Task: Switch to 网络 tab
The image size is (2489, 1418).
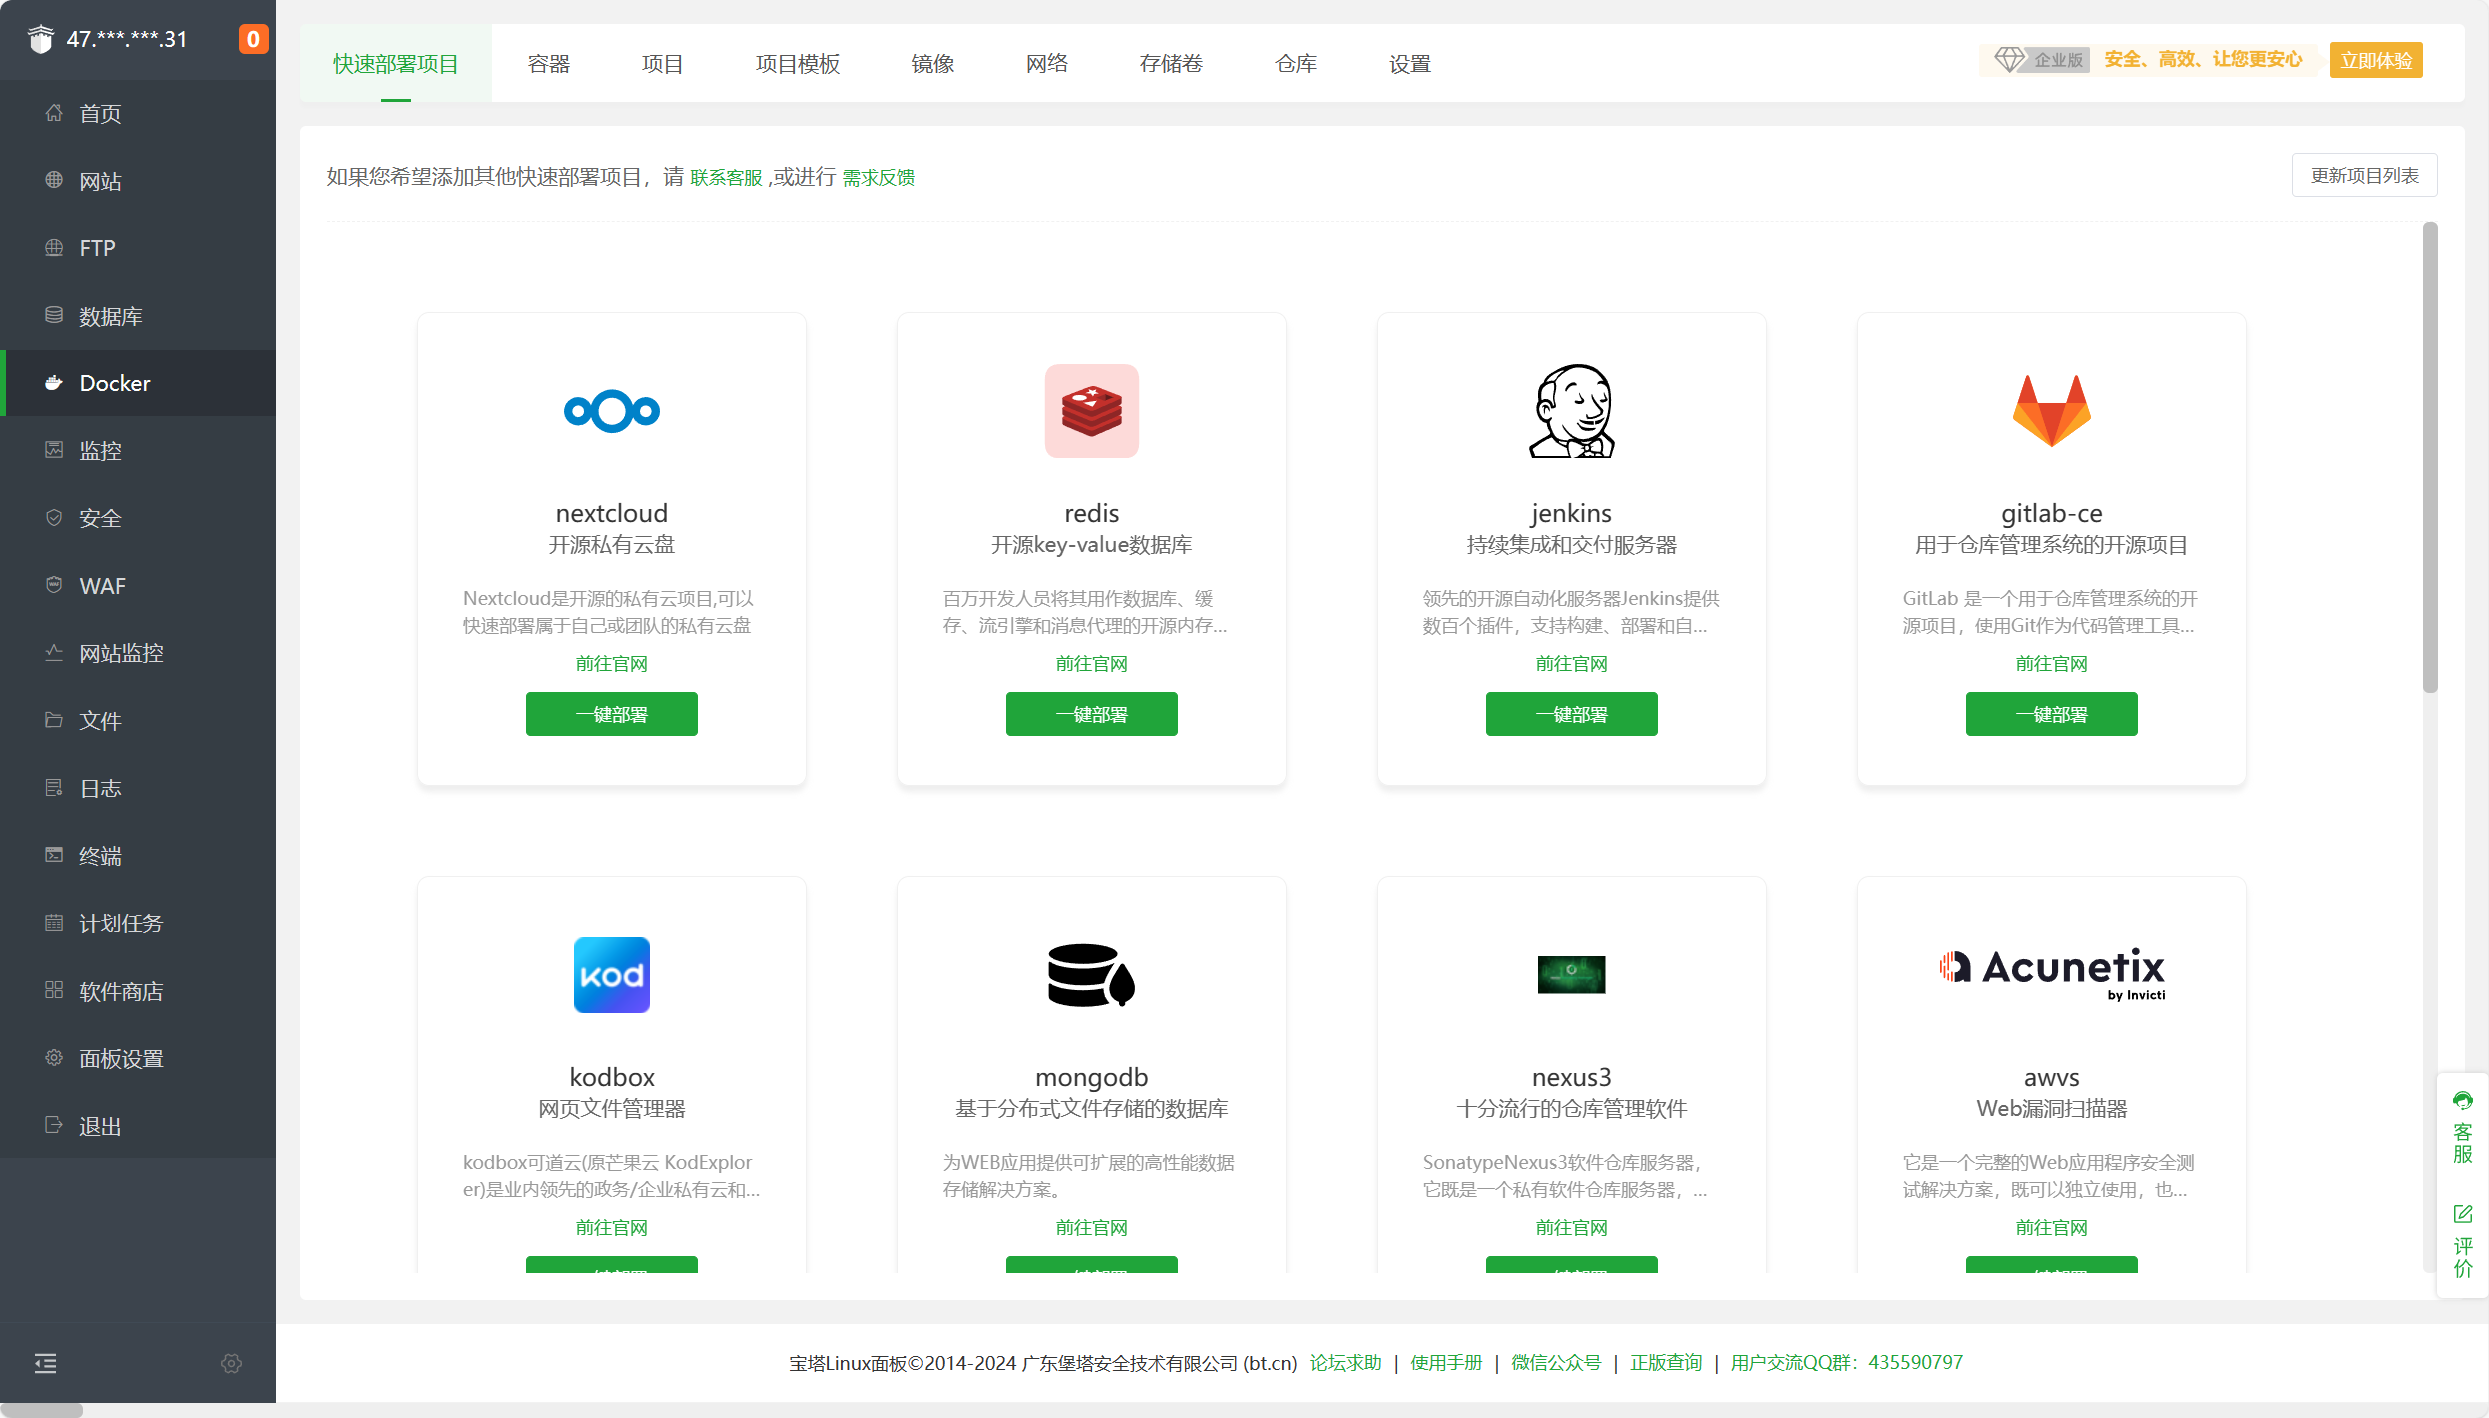Action: 1047,64
